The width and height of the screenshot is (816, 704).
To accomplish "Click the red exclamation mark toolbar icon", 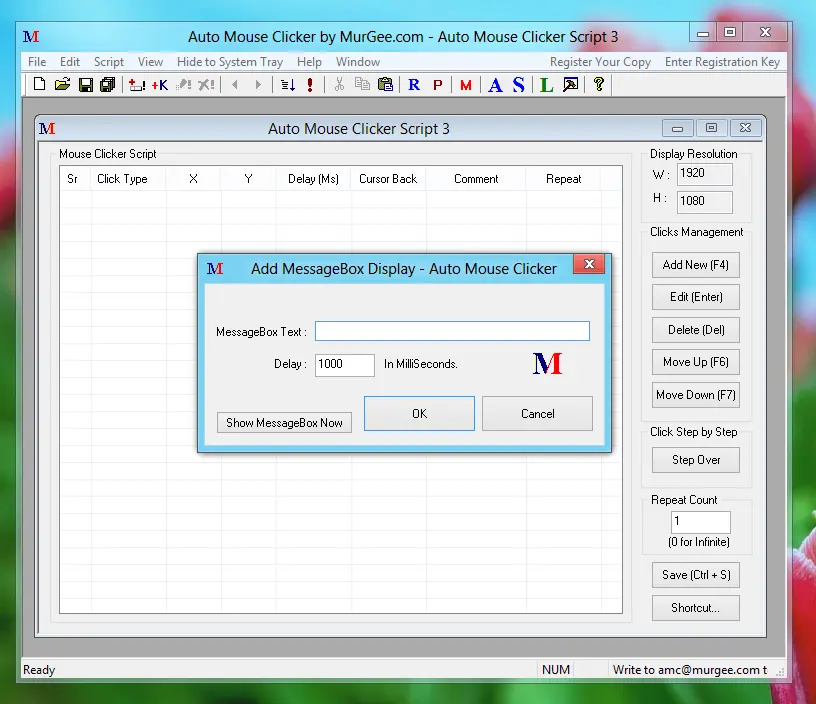I will (310, 85).
